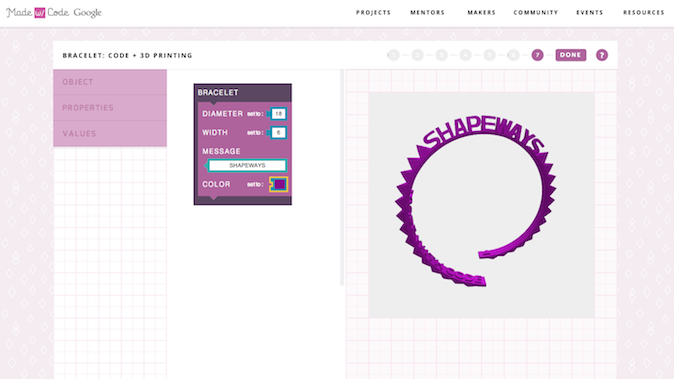This screenshot has height=379, width=674.
Task: Pick the purple COLOR swatch
Action: click(x=279, y=184)
